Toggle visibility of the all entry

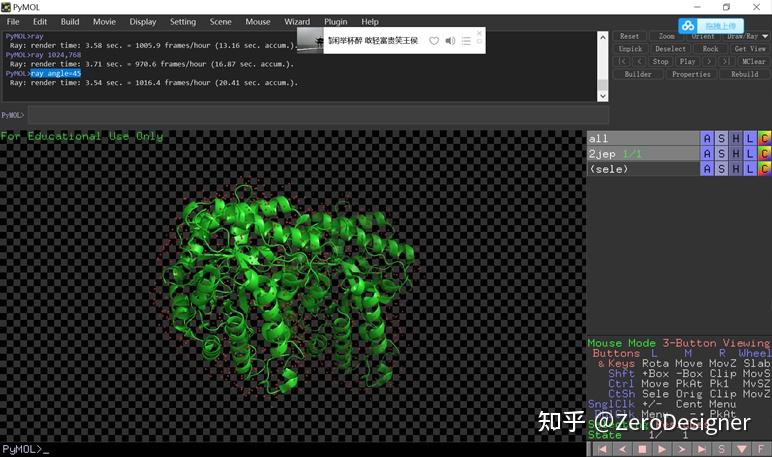643,138
